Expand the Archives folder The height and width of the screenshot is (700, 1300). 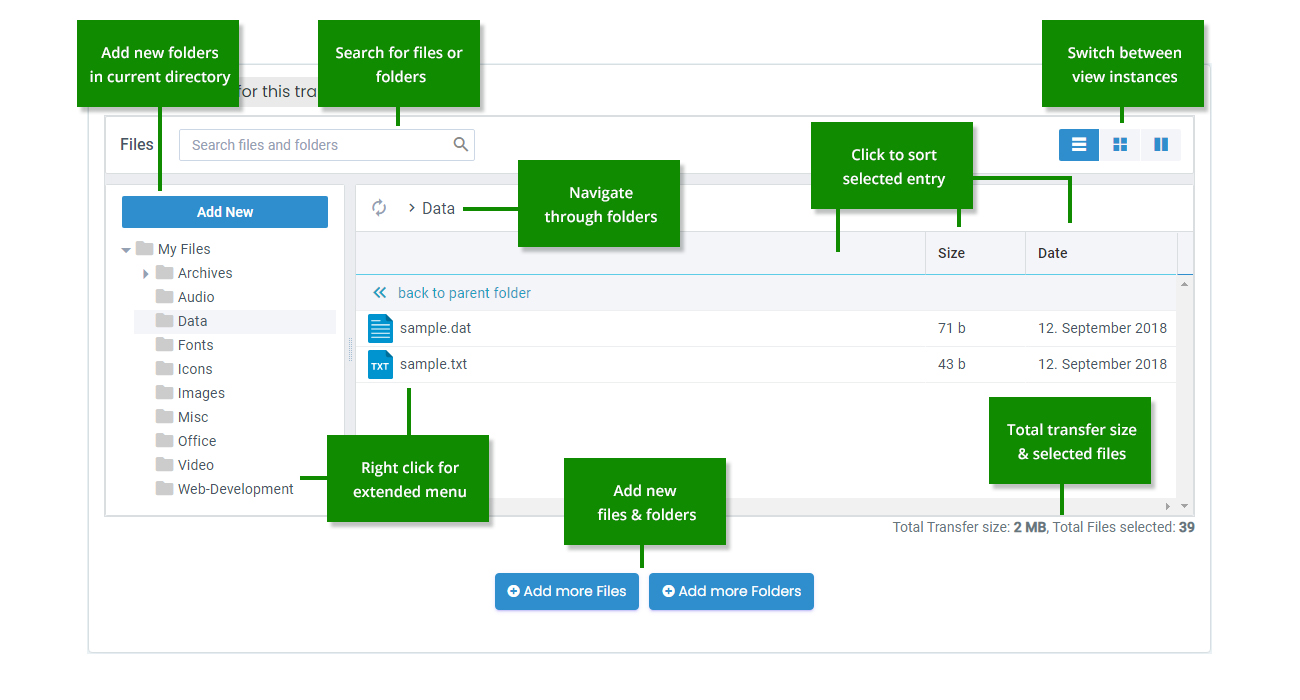[146, 272]
